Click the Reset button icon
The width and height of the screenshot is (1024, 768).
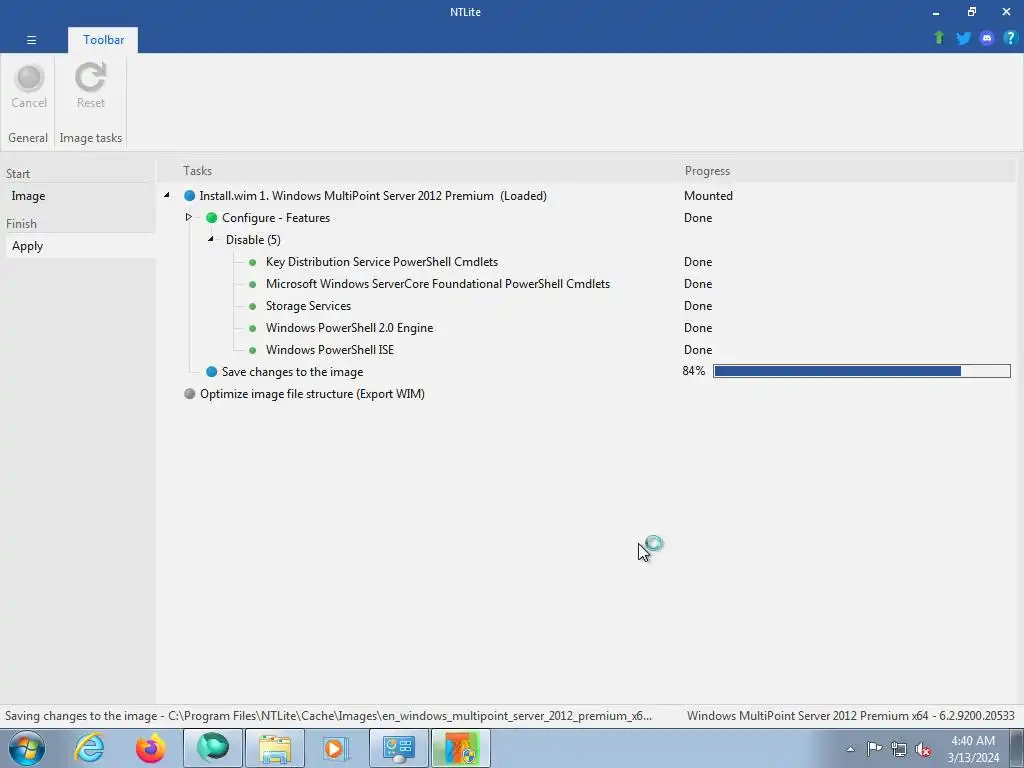click(90, 77)
